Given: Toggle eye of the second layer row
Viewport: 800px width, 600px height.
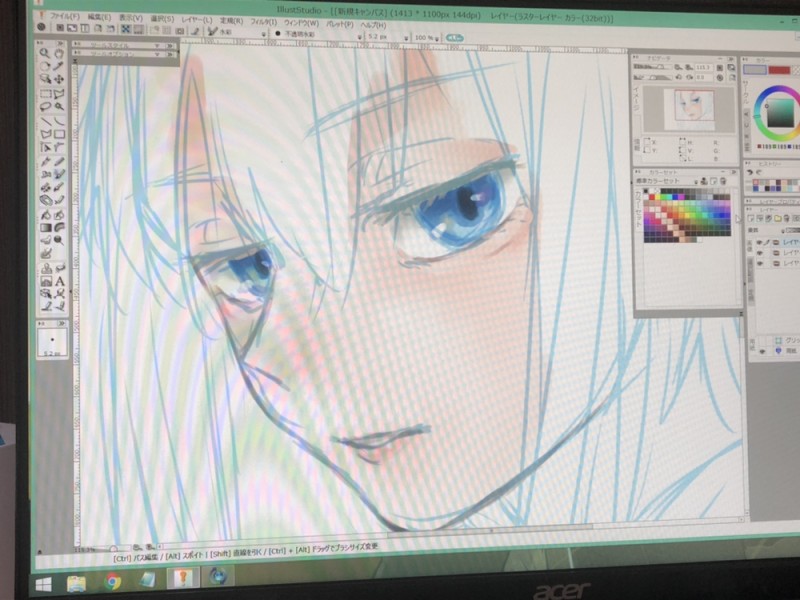Looking at the screenshot, I should [x=760, y=253].
